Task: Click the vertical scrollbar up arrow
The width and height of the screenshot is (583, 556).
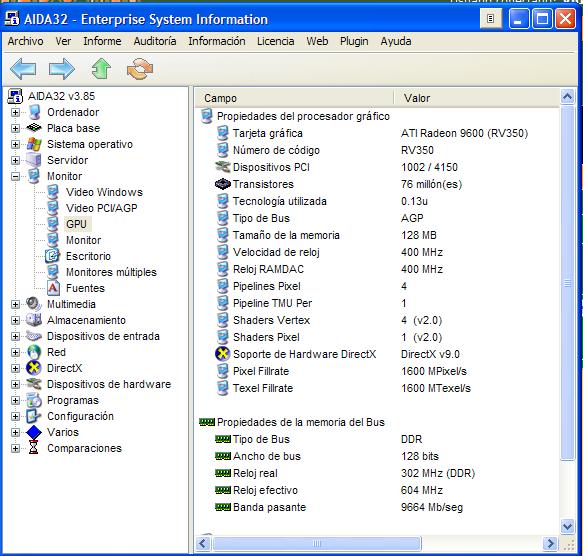Action: (x=568, y=97)
